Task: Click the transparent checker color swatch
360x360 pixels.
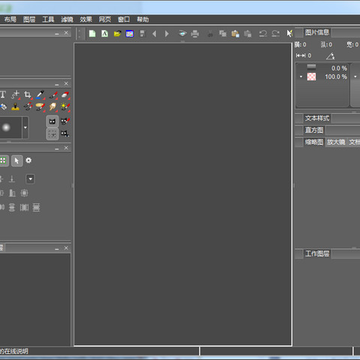Action: [311, 77]
